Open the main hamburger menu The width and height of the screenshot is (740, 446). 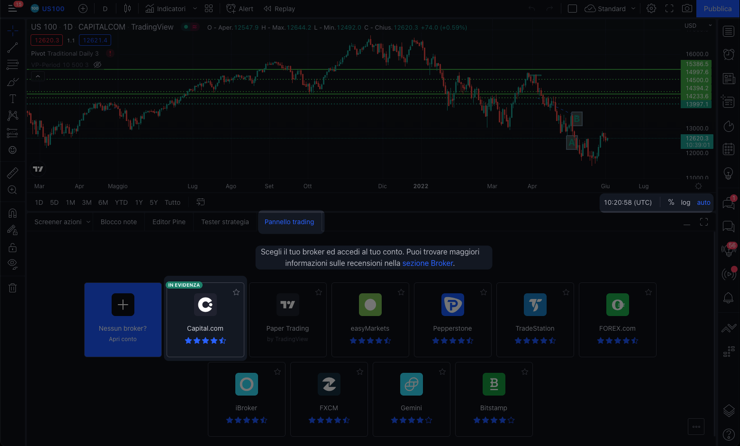pyautogui.click(x=12, y=8)
